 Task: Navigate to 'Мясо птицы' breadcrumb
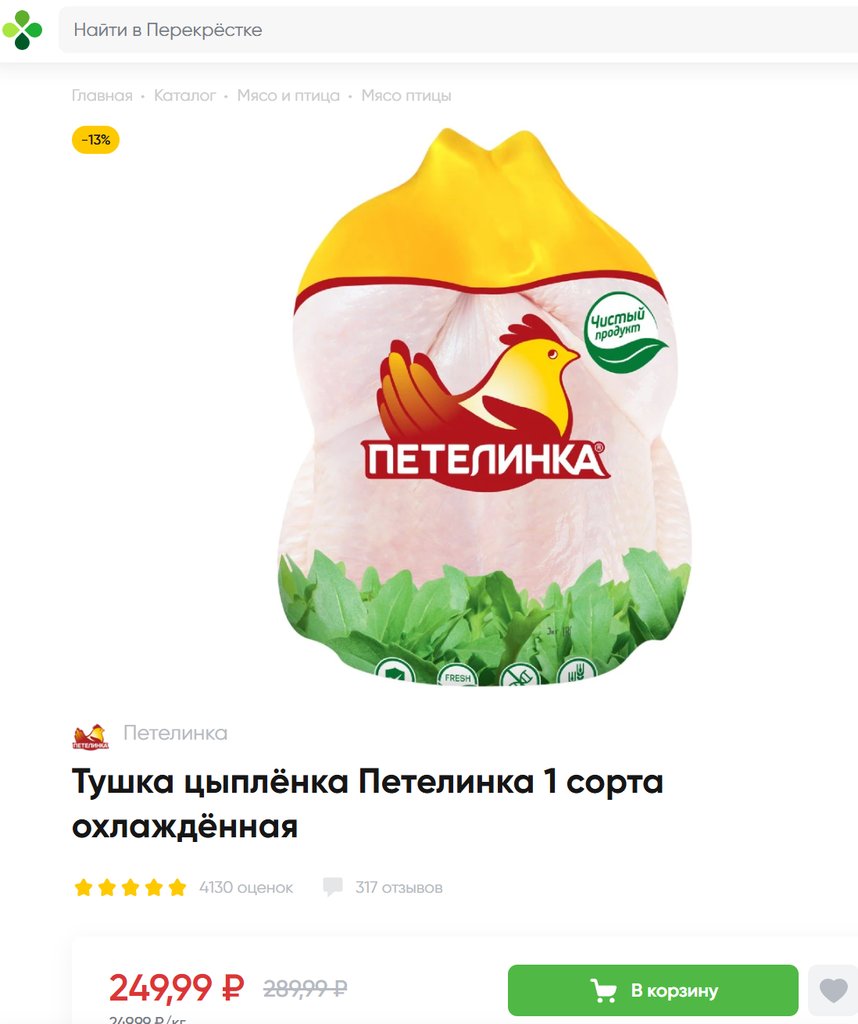click(x=406, y=95)
